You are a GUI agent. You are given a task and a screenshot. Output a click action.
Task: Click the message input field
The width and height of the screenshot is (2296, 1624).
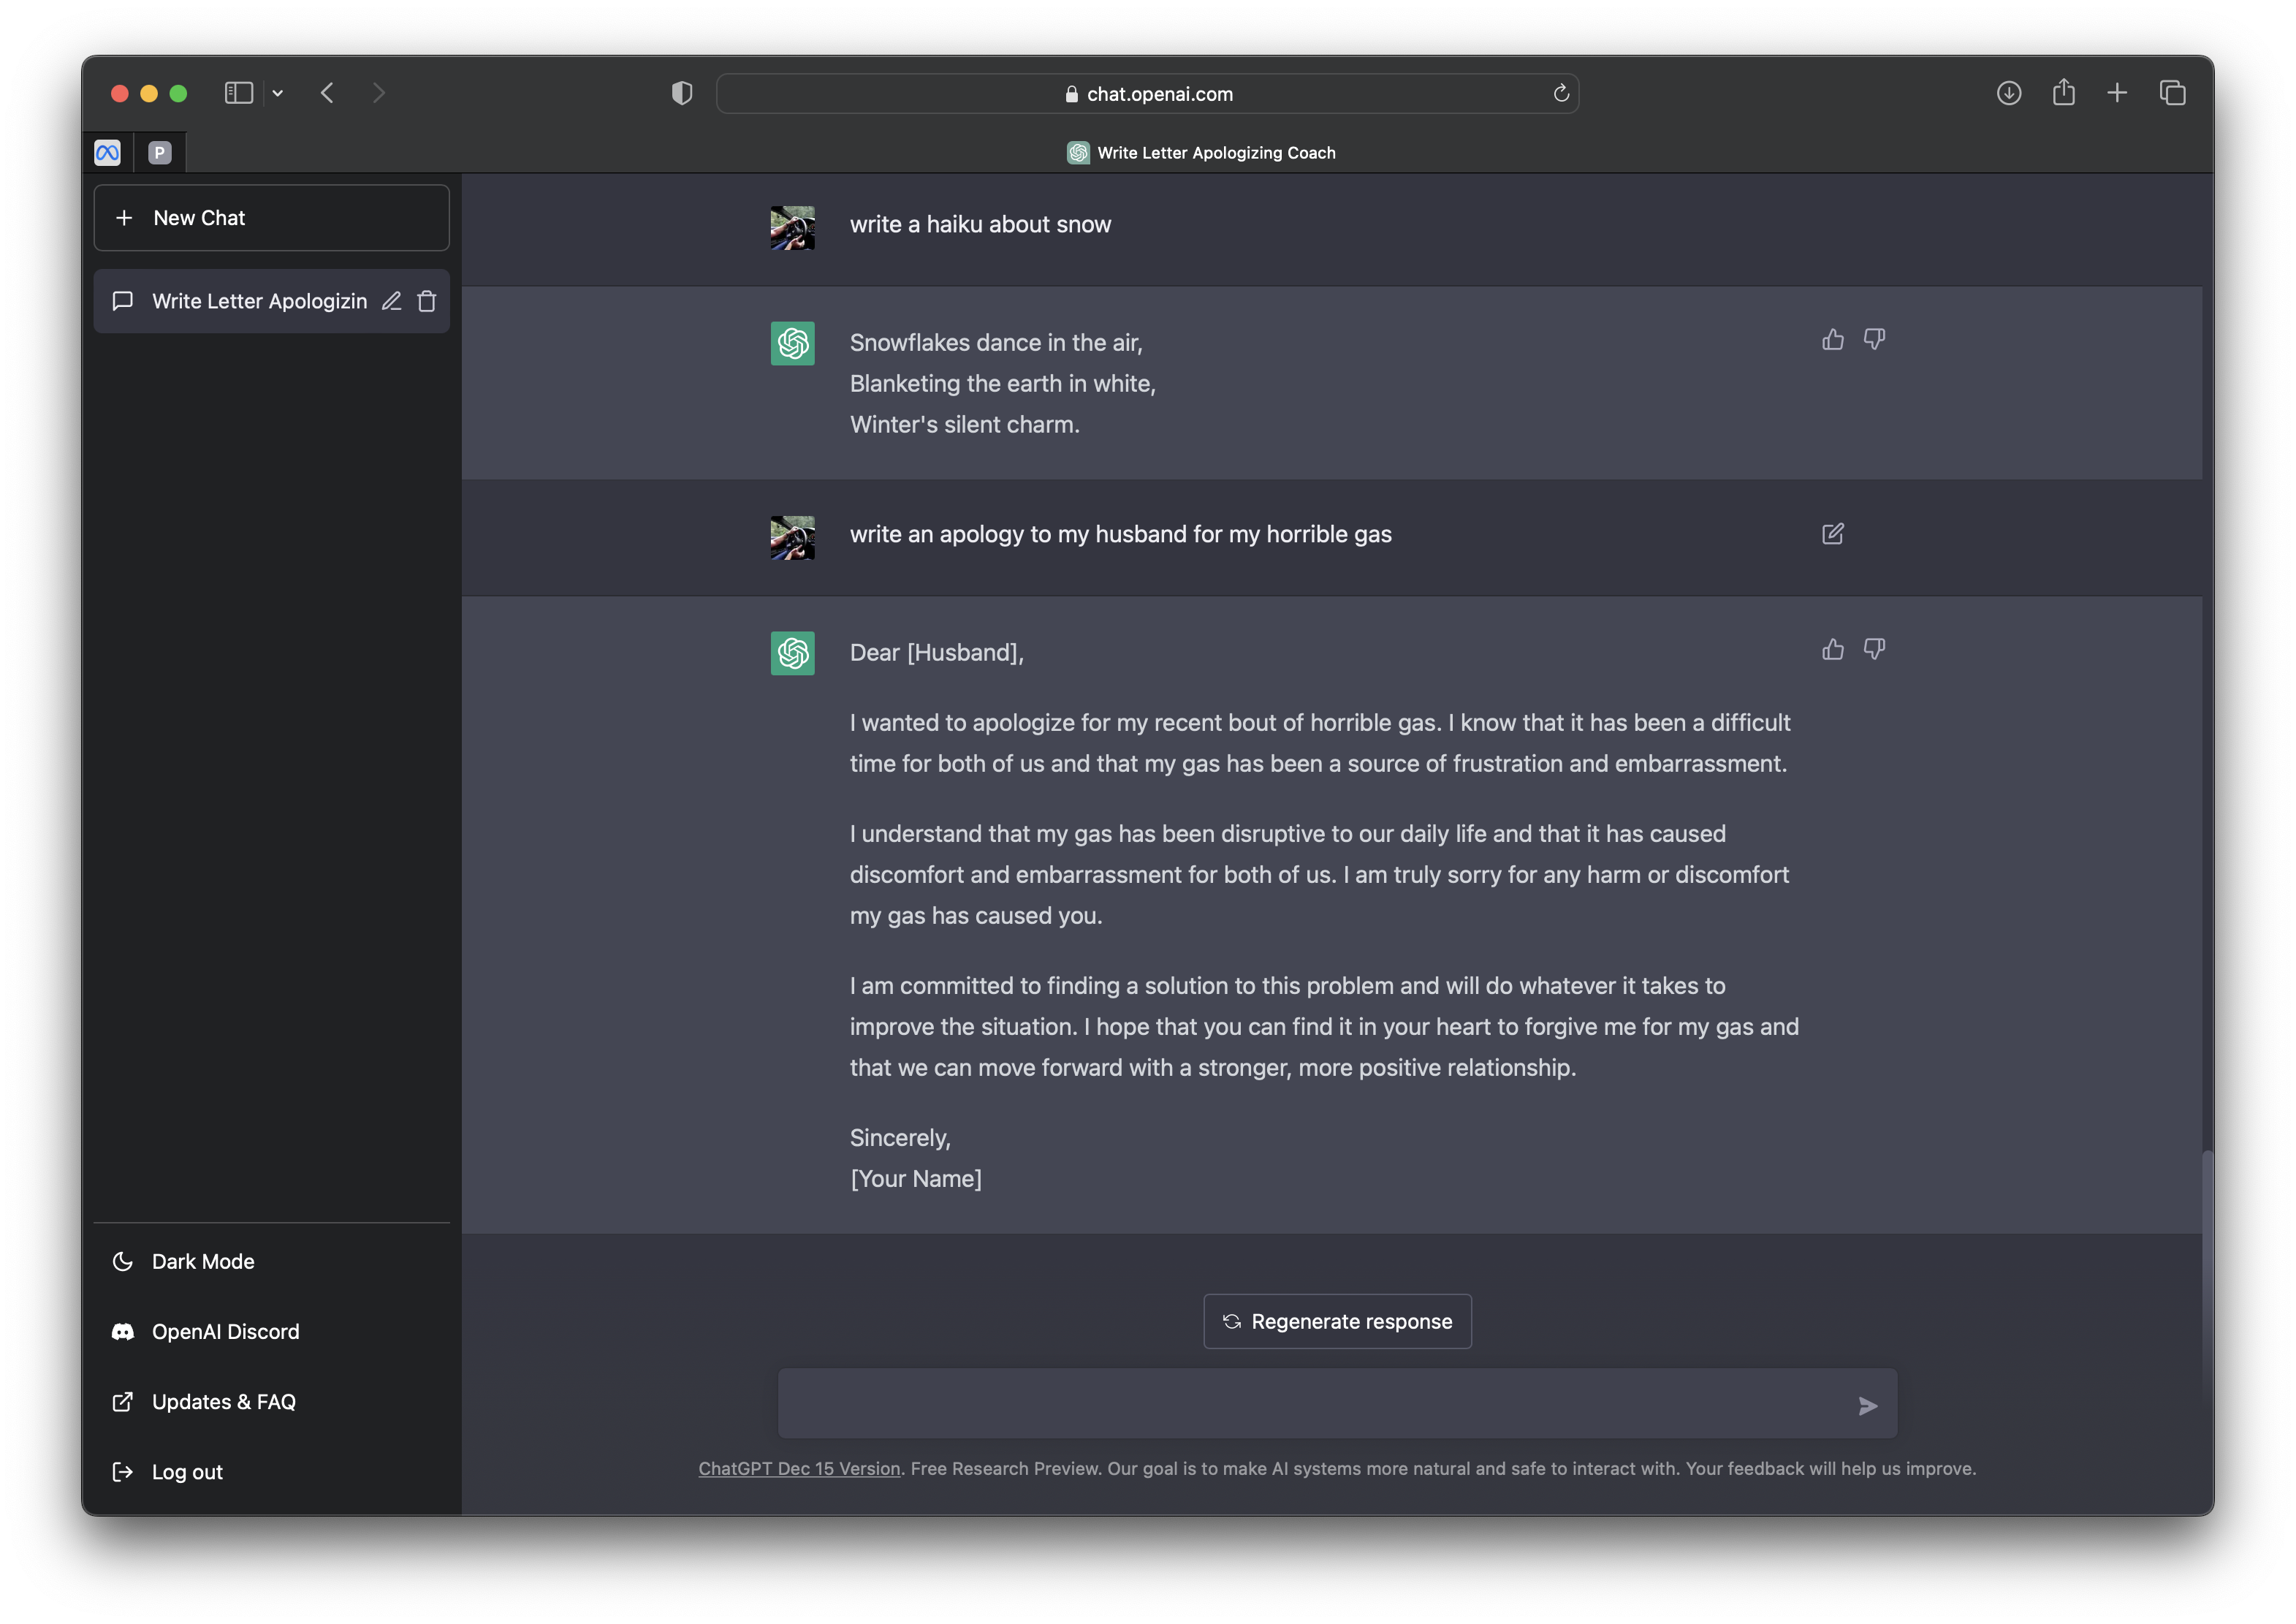click(1310, 1404)
